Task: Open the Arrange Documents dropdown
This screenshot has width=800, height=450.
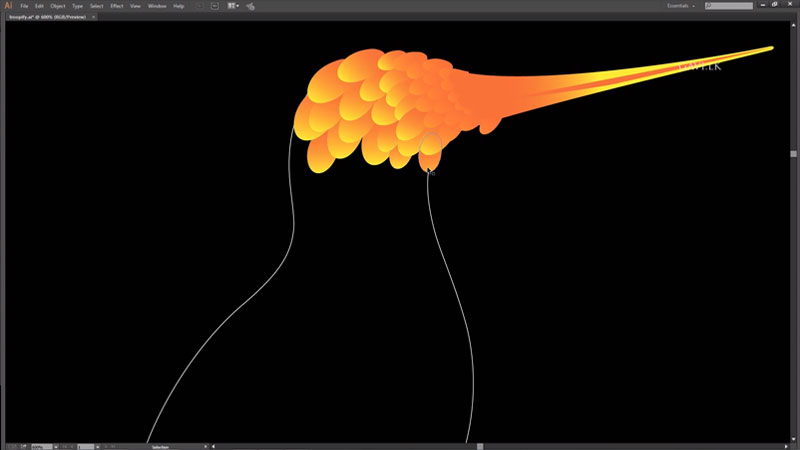Action: point(233,6)
